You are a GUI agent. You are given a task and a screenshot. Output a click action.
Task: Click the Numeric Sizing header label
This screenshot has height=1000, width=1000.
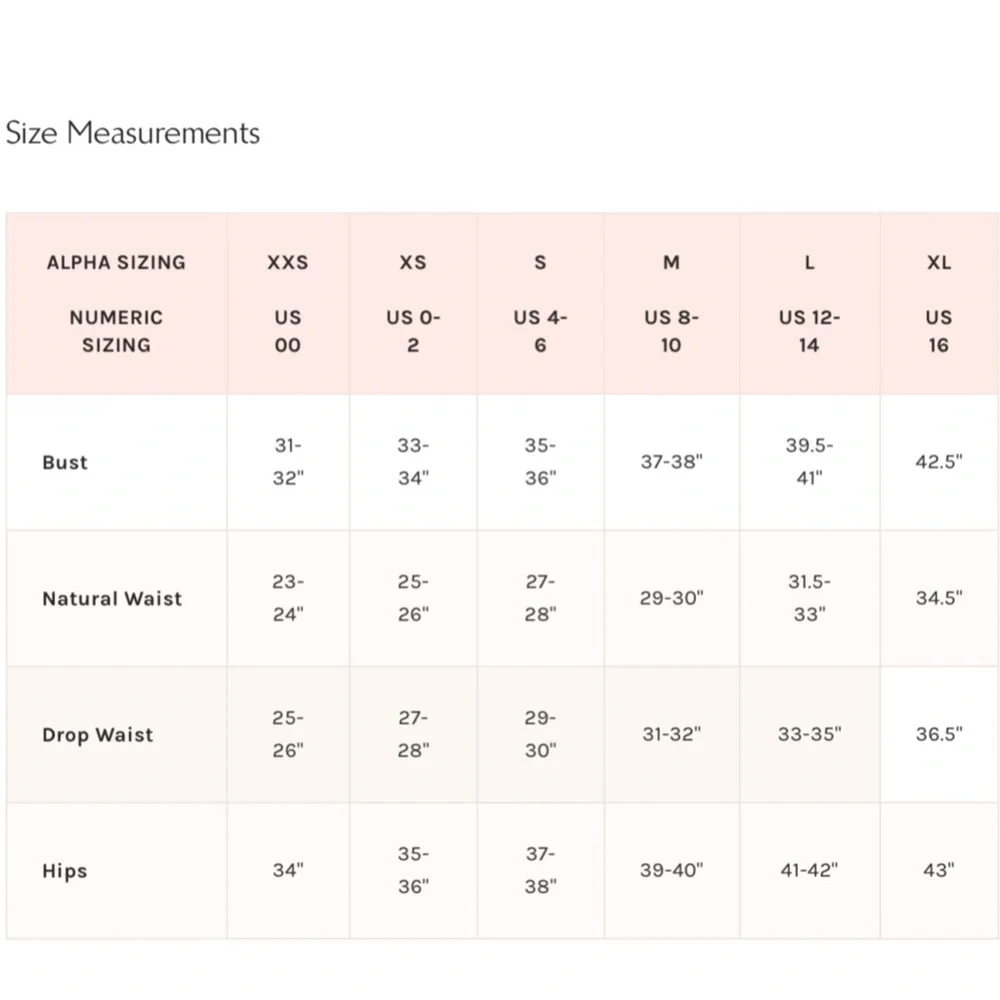pos(116,331)
